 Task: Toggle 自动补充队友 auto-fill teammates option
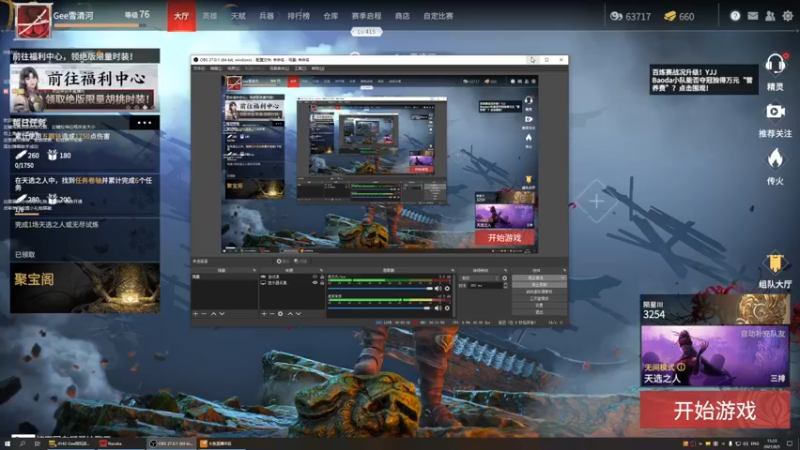(762, 334)
